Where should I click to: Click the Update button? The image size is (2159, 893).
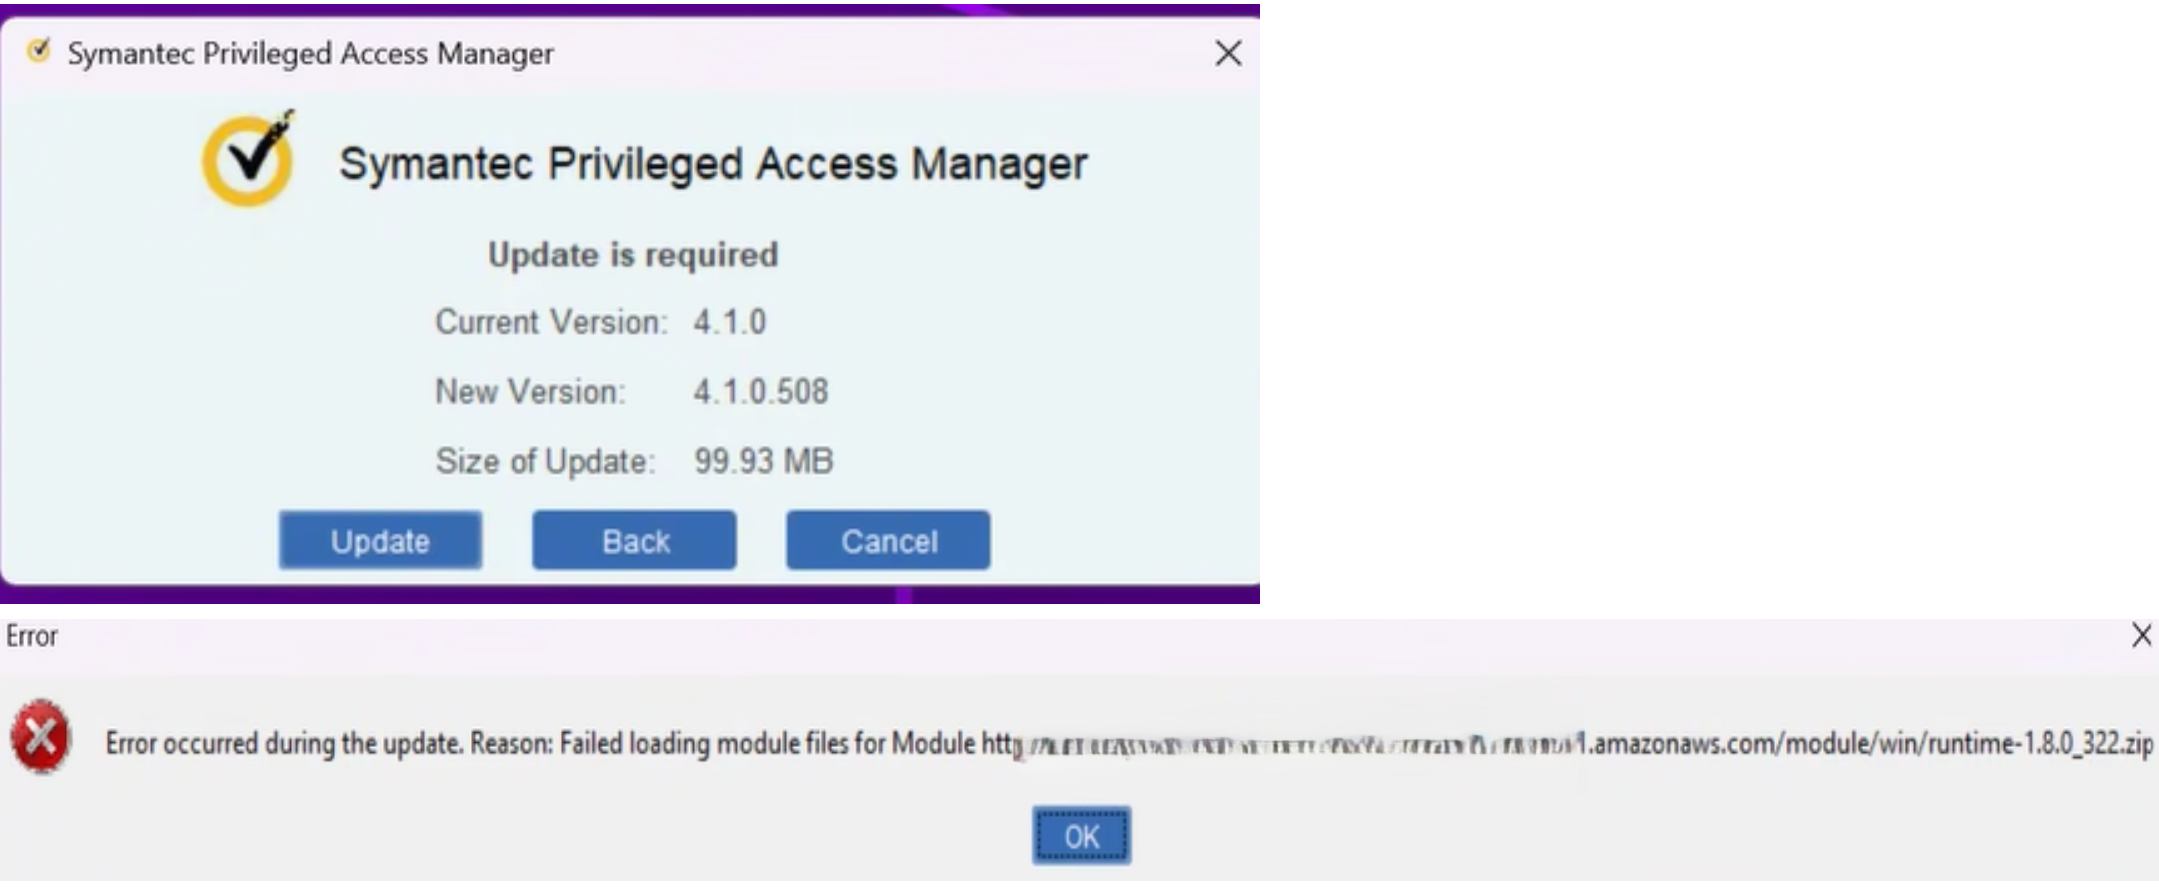click(380, 541)
